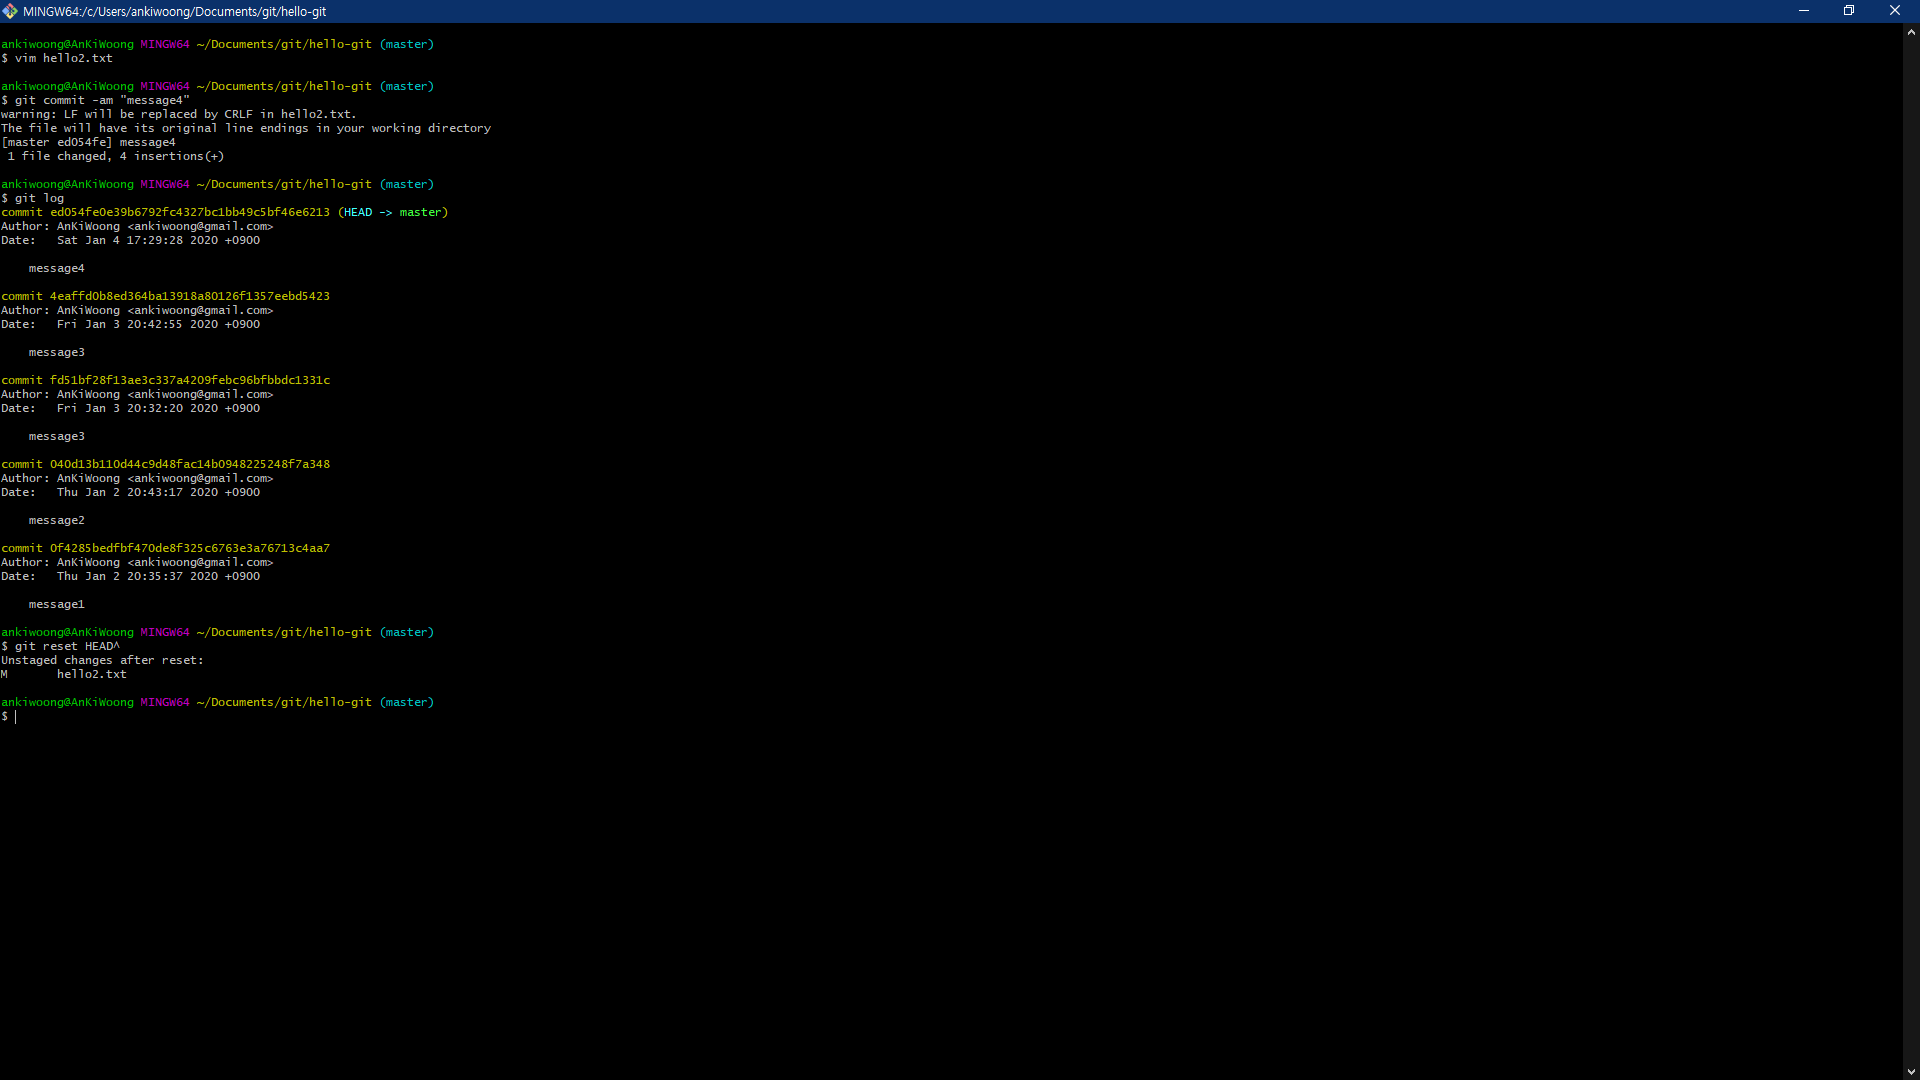Viewport: 1920px width, 1080px height.
Task: Click commit hash starting with 4eaffd0b
Action: click(190, 296)
